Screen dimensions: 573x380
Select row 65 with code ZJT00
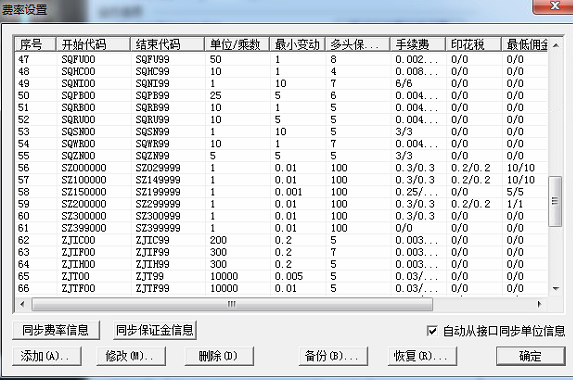(x=281, y=276)
